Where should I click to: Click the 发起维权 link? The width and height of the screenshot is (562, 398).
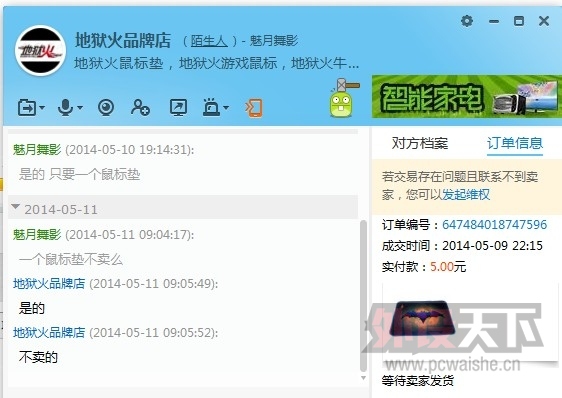click(466, 195)
